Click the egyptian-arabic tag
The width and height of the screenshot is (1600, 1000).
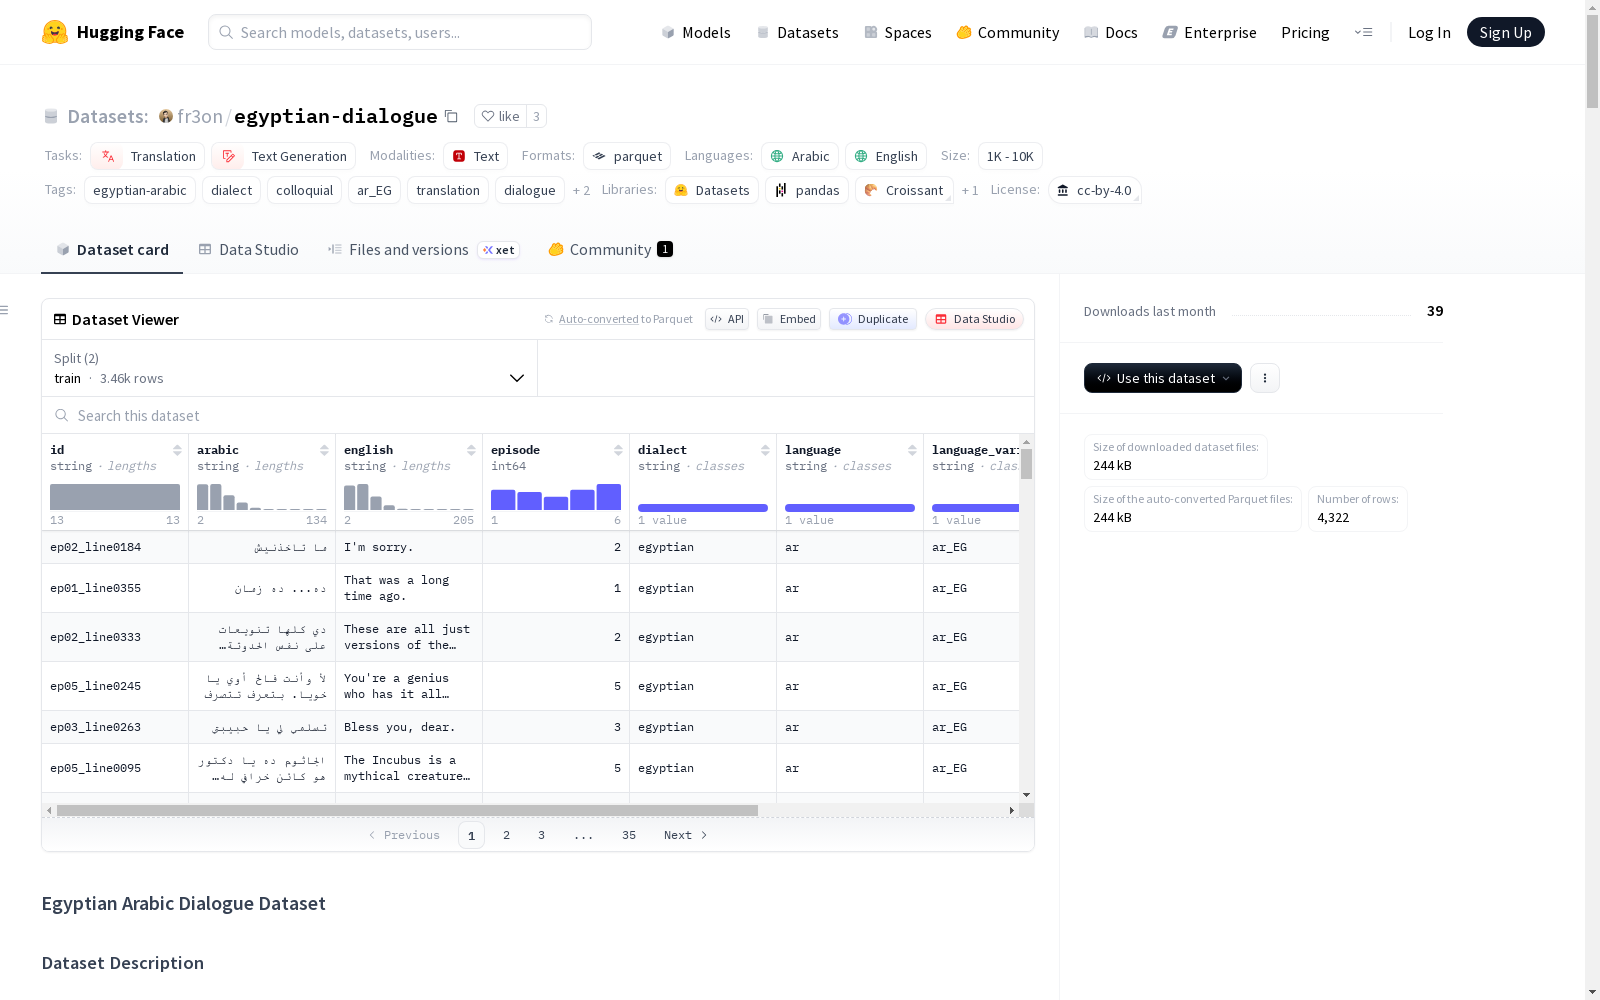coord(140,190)
